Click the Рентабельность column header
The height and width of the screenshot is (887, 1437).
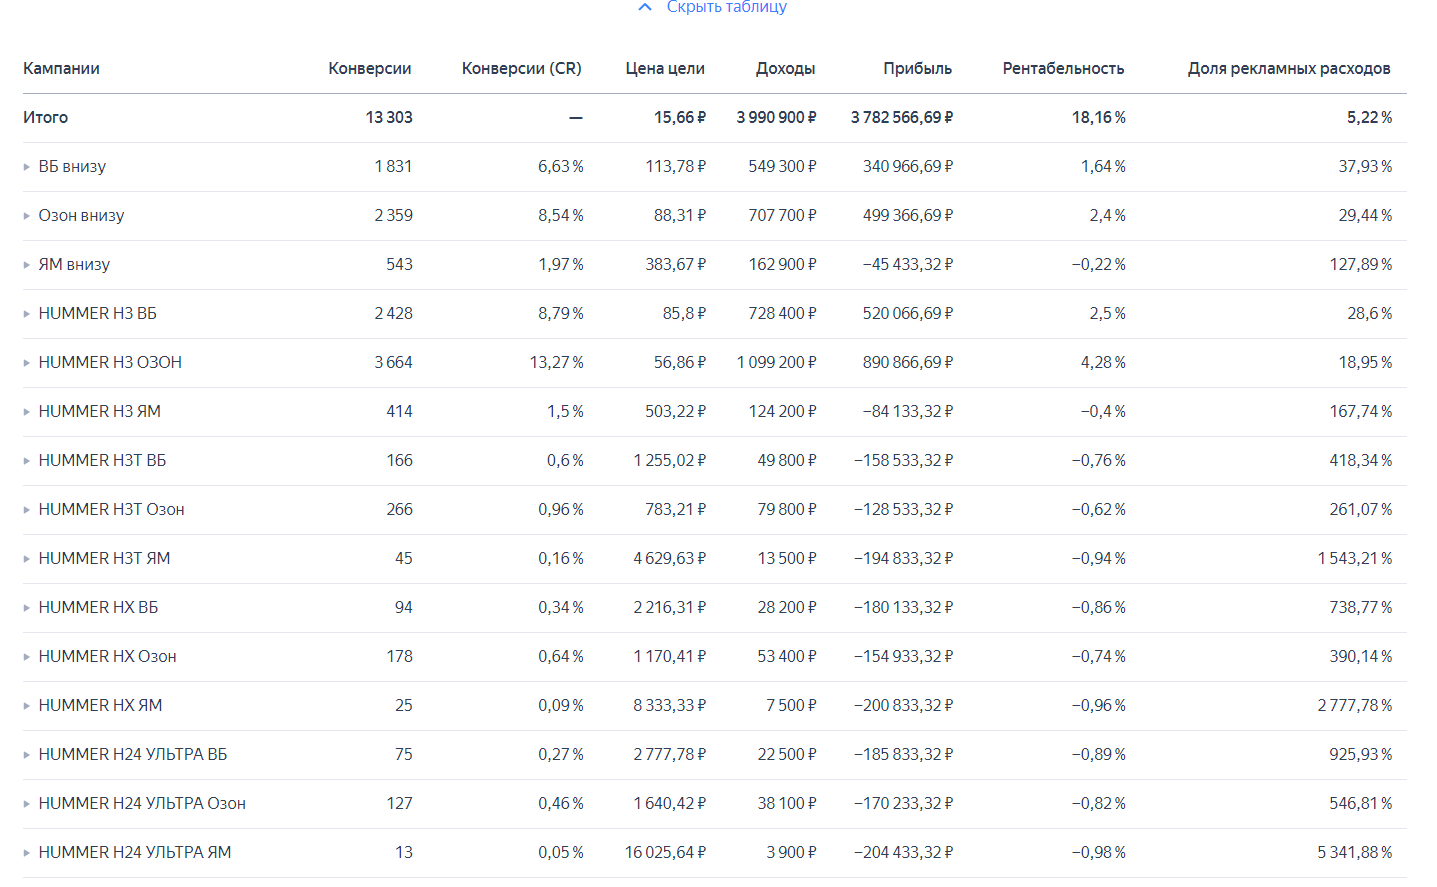[1063, 68]
